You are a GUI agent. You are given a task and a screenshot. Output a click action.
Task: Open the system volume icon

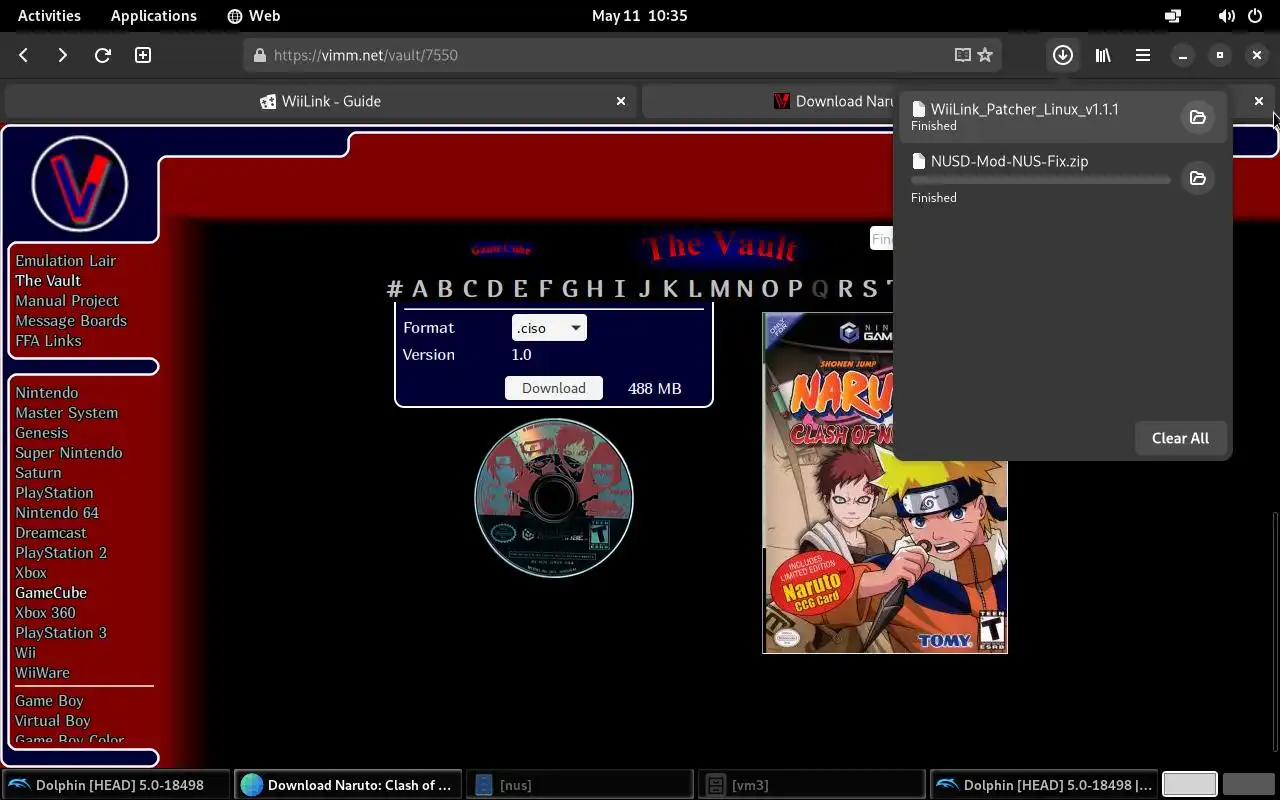[1227, 16]
